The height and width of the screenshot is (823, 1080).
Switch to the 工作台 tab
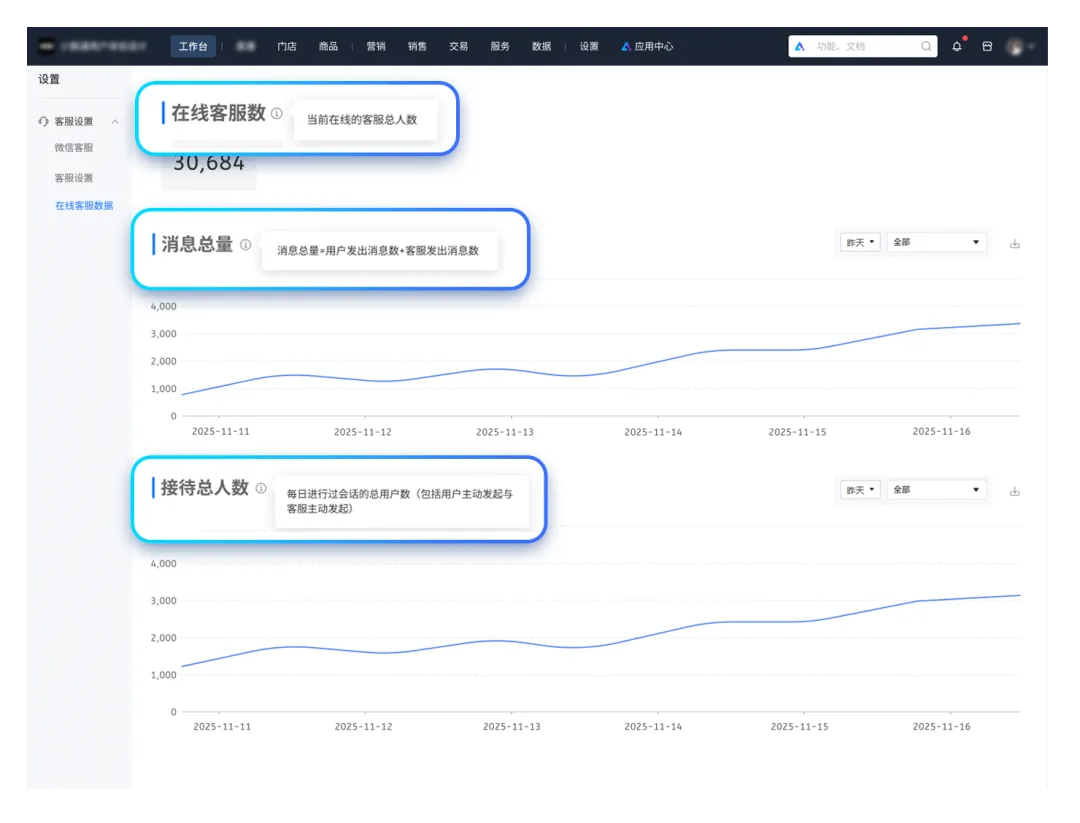[x=192, y=47]
